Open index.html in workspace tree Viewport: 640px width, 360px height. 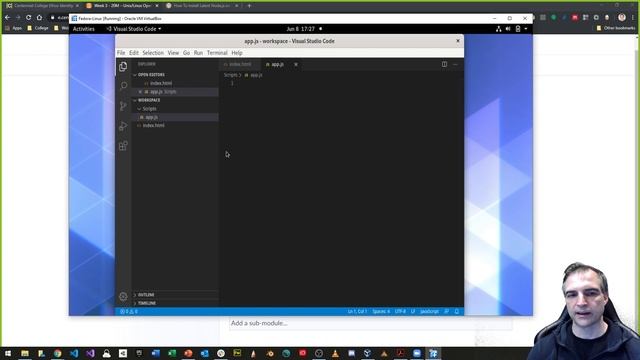(176, 125)
